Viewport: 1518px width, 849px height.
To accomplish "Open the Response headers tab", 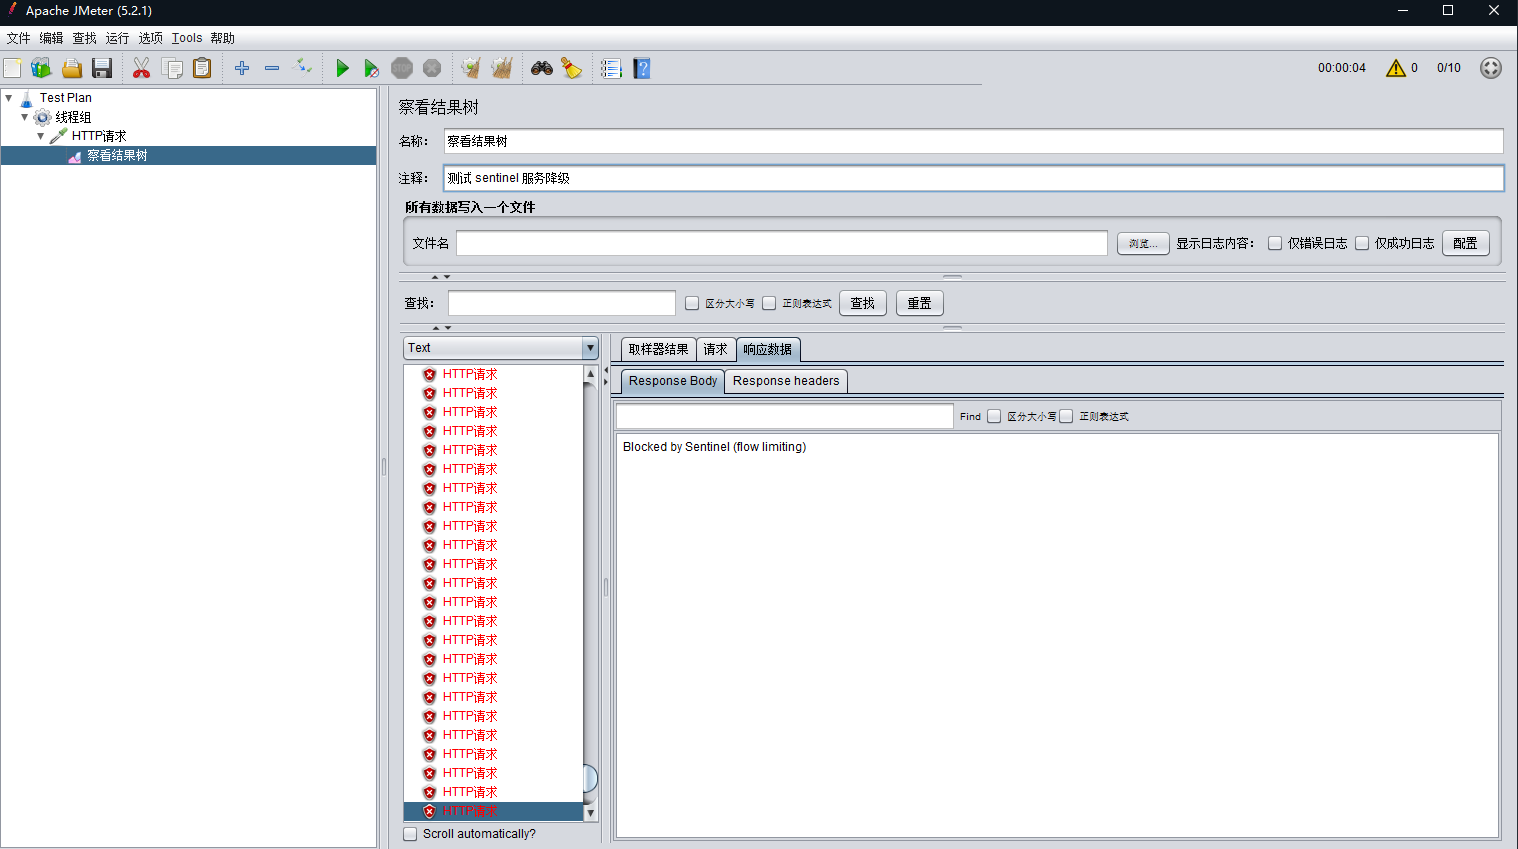I will 785,381.
